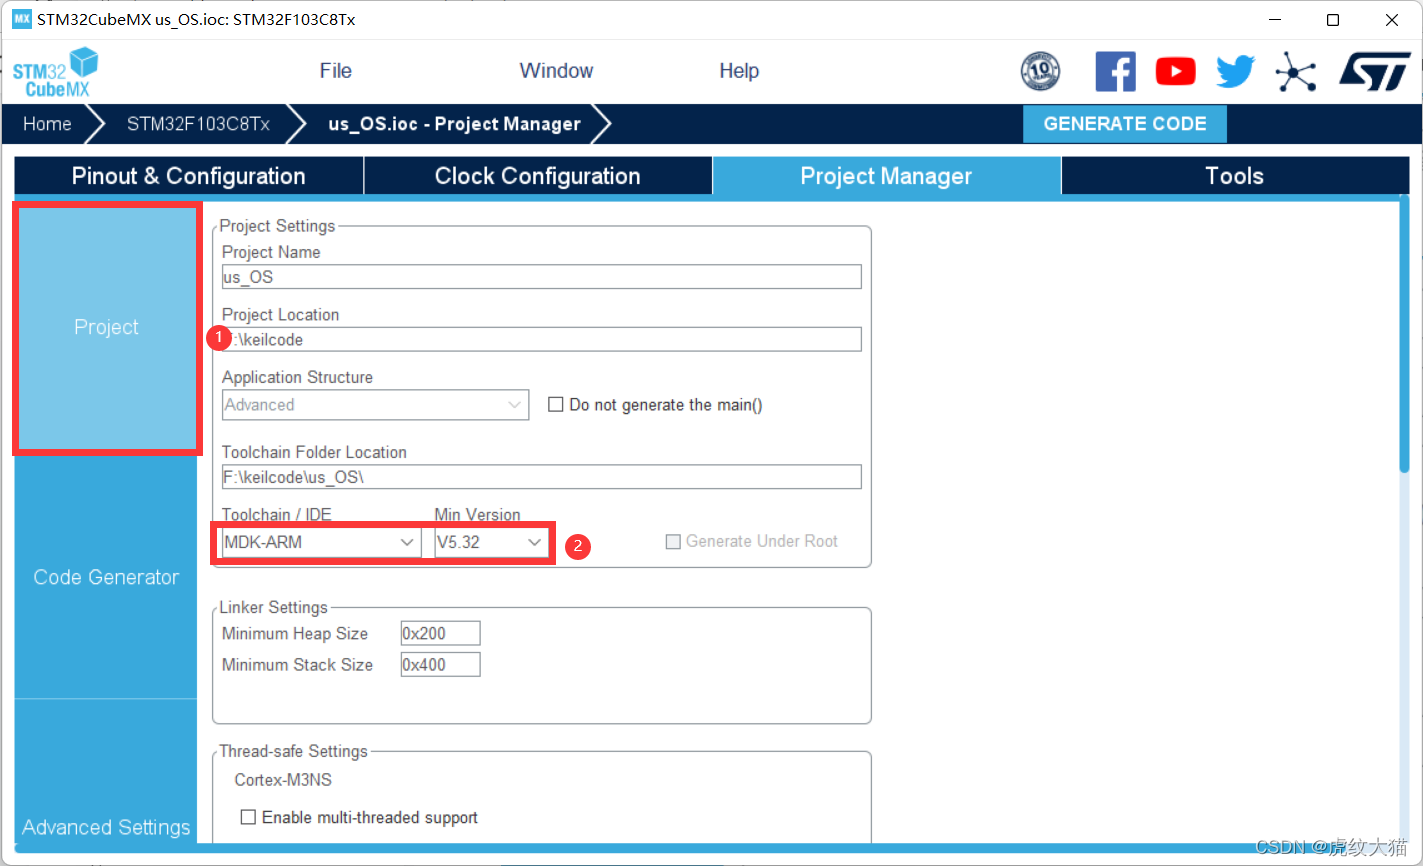Click the Project Settings group title
1423x866 pixels.
tap(278, 226)
